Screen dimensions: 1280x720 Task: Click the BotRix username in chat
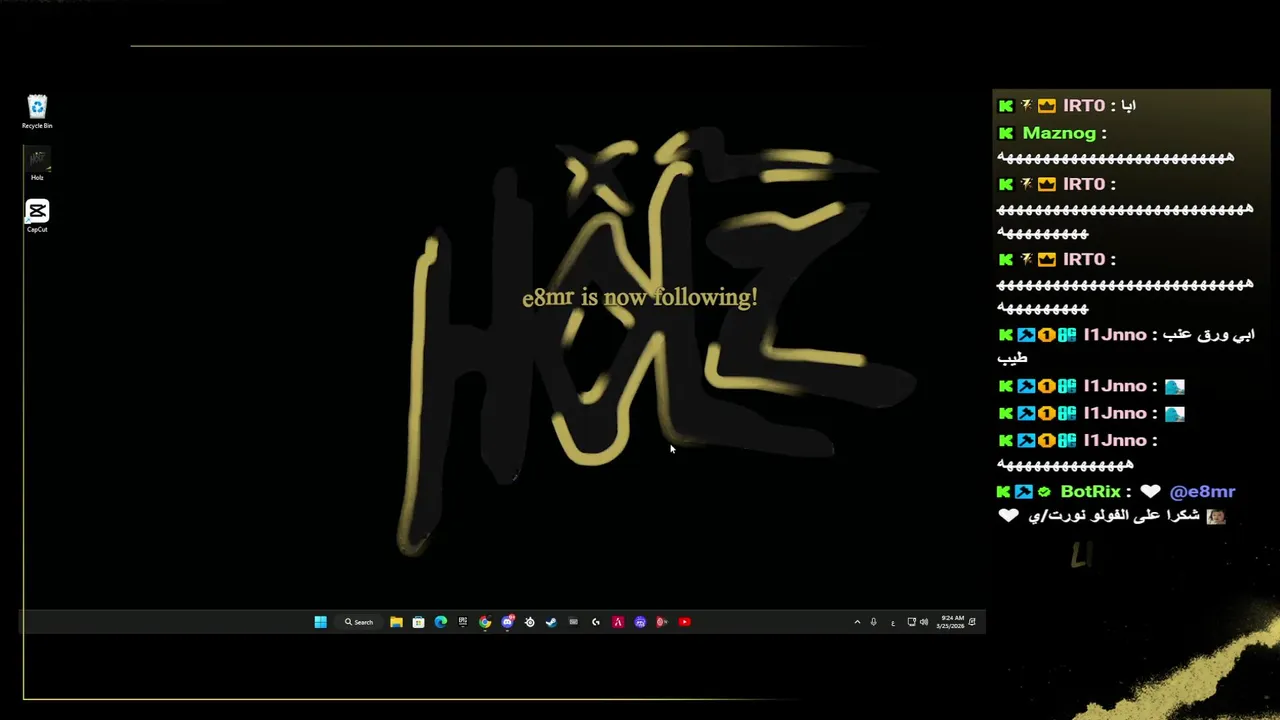click(x=1091, y=492)
